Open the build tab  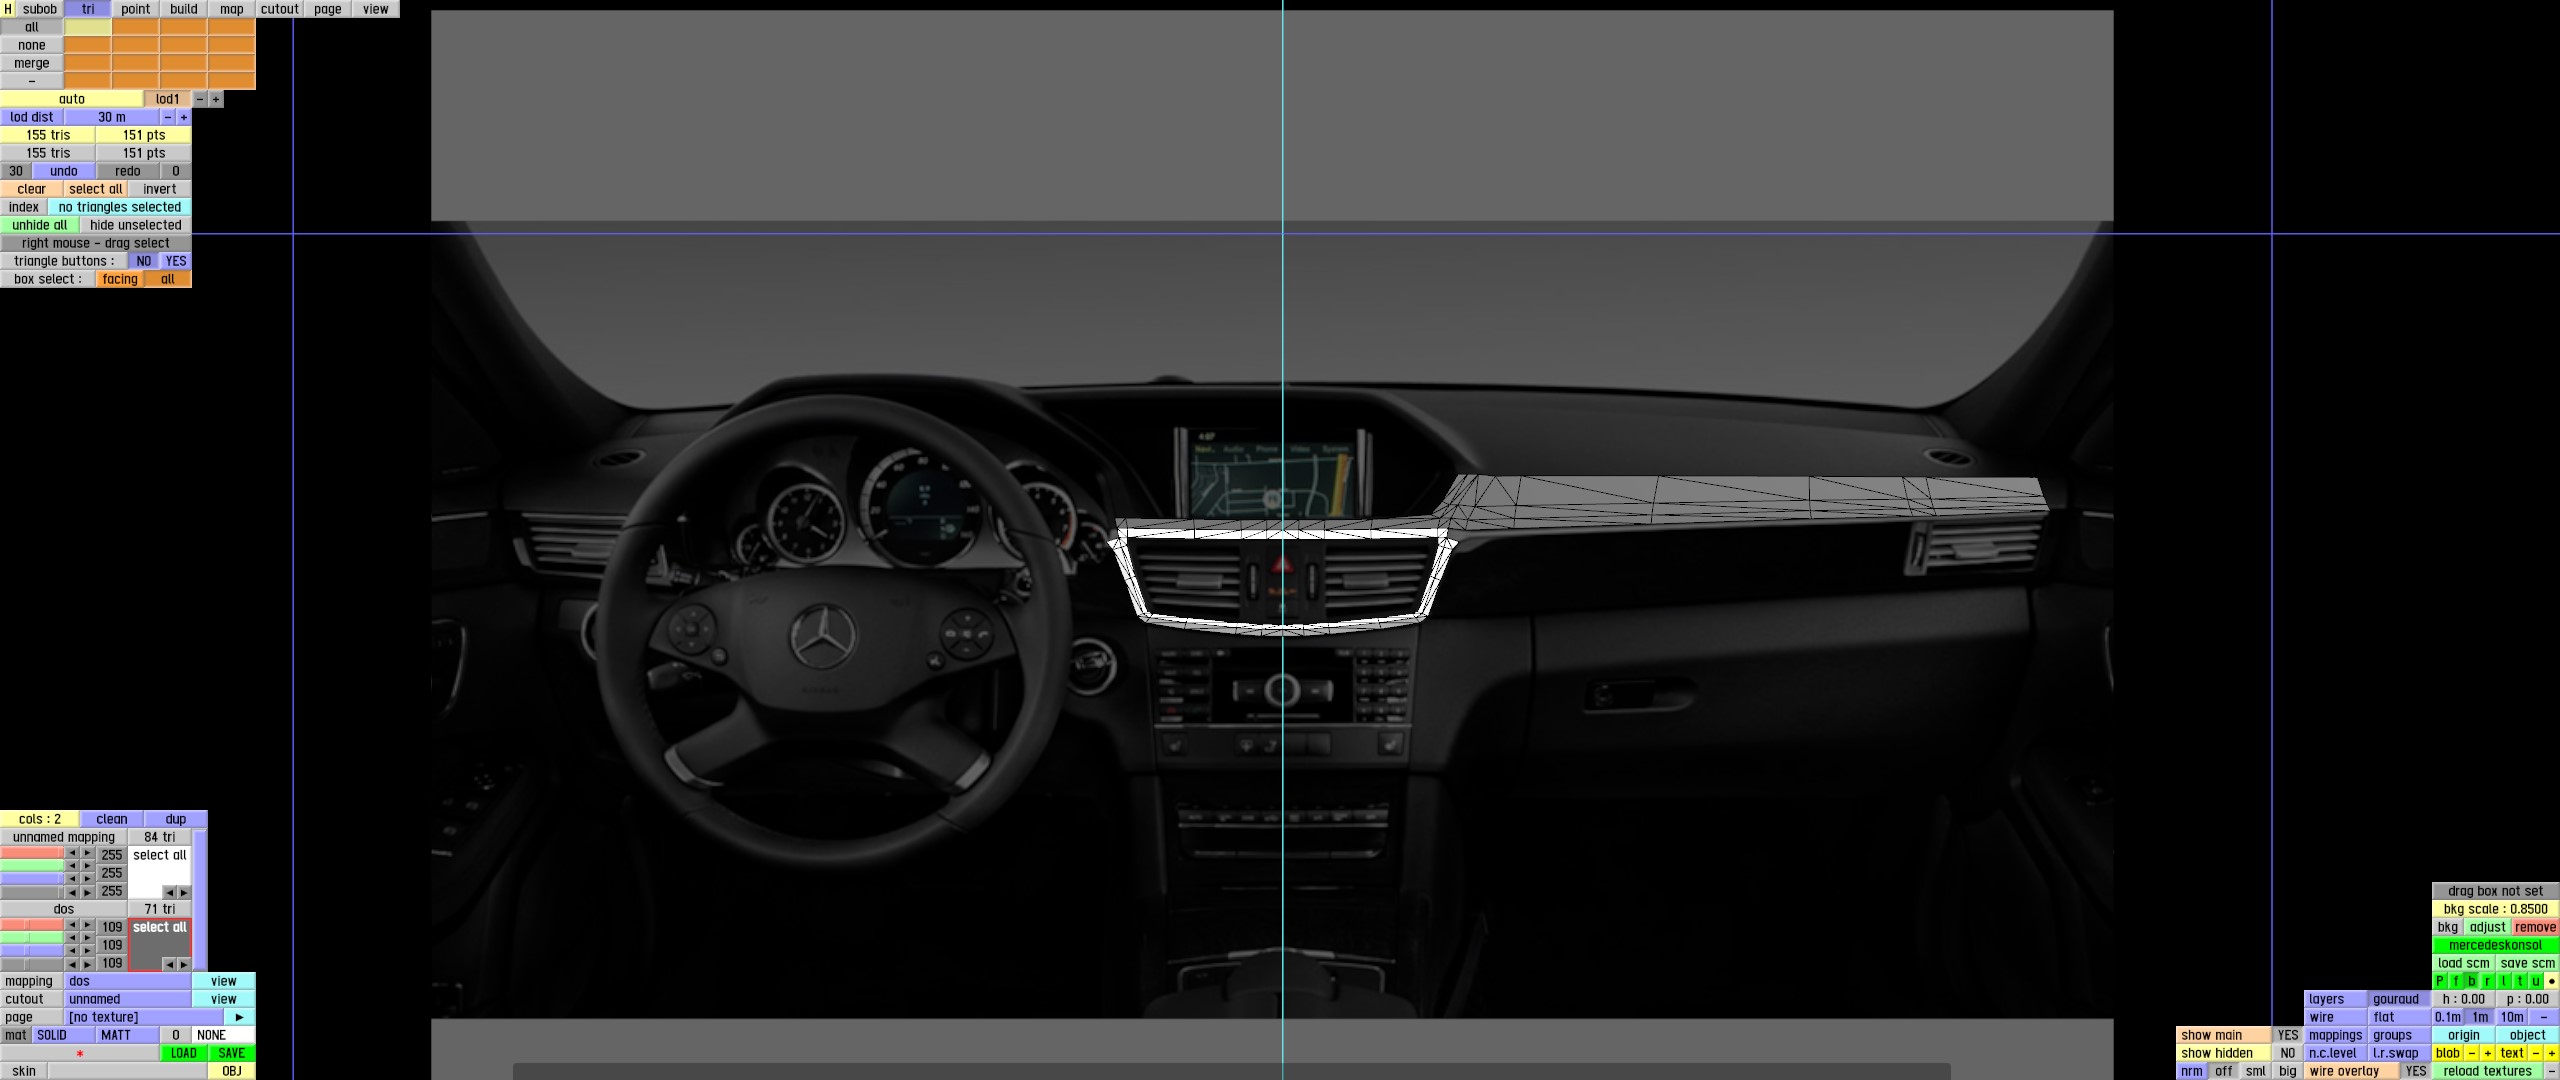[184, 9]
